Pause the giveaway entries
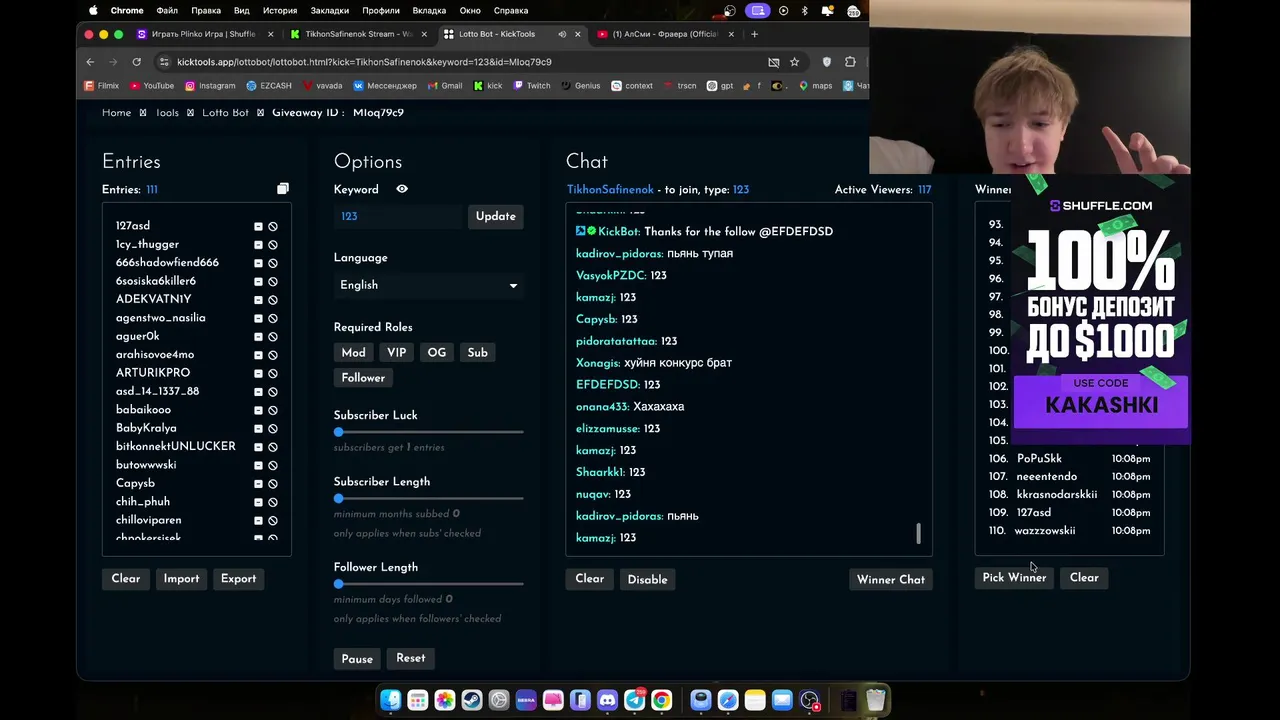This screenshot has height=720, width=1280. pyautogui.click(x=357, y=659)
